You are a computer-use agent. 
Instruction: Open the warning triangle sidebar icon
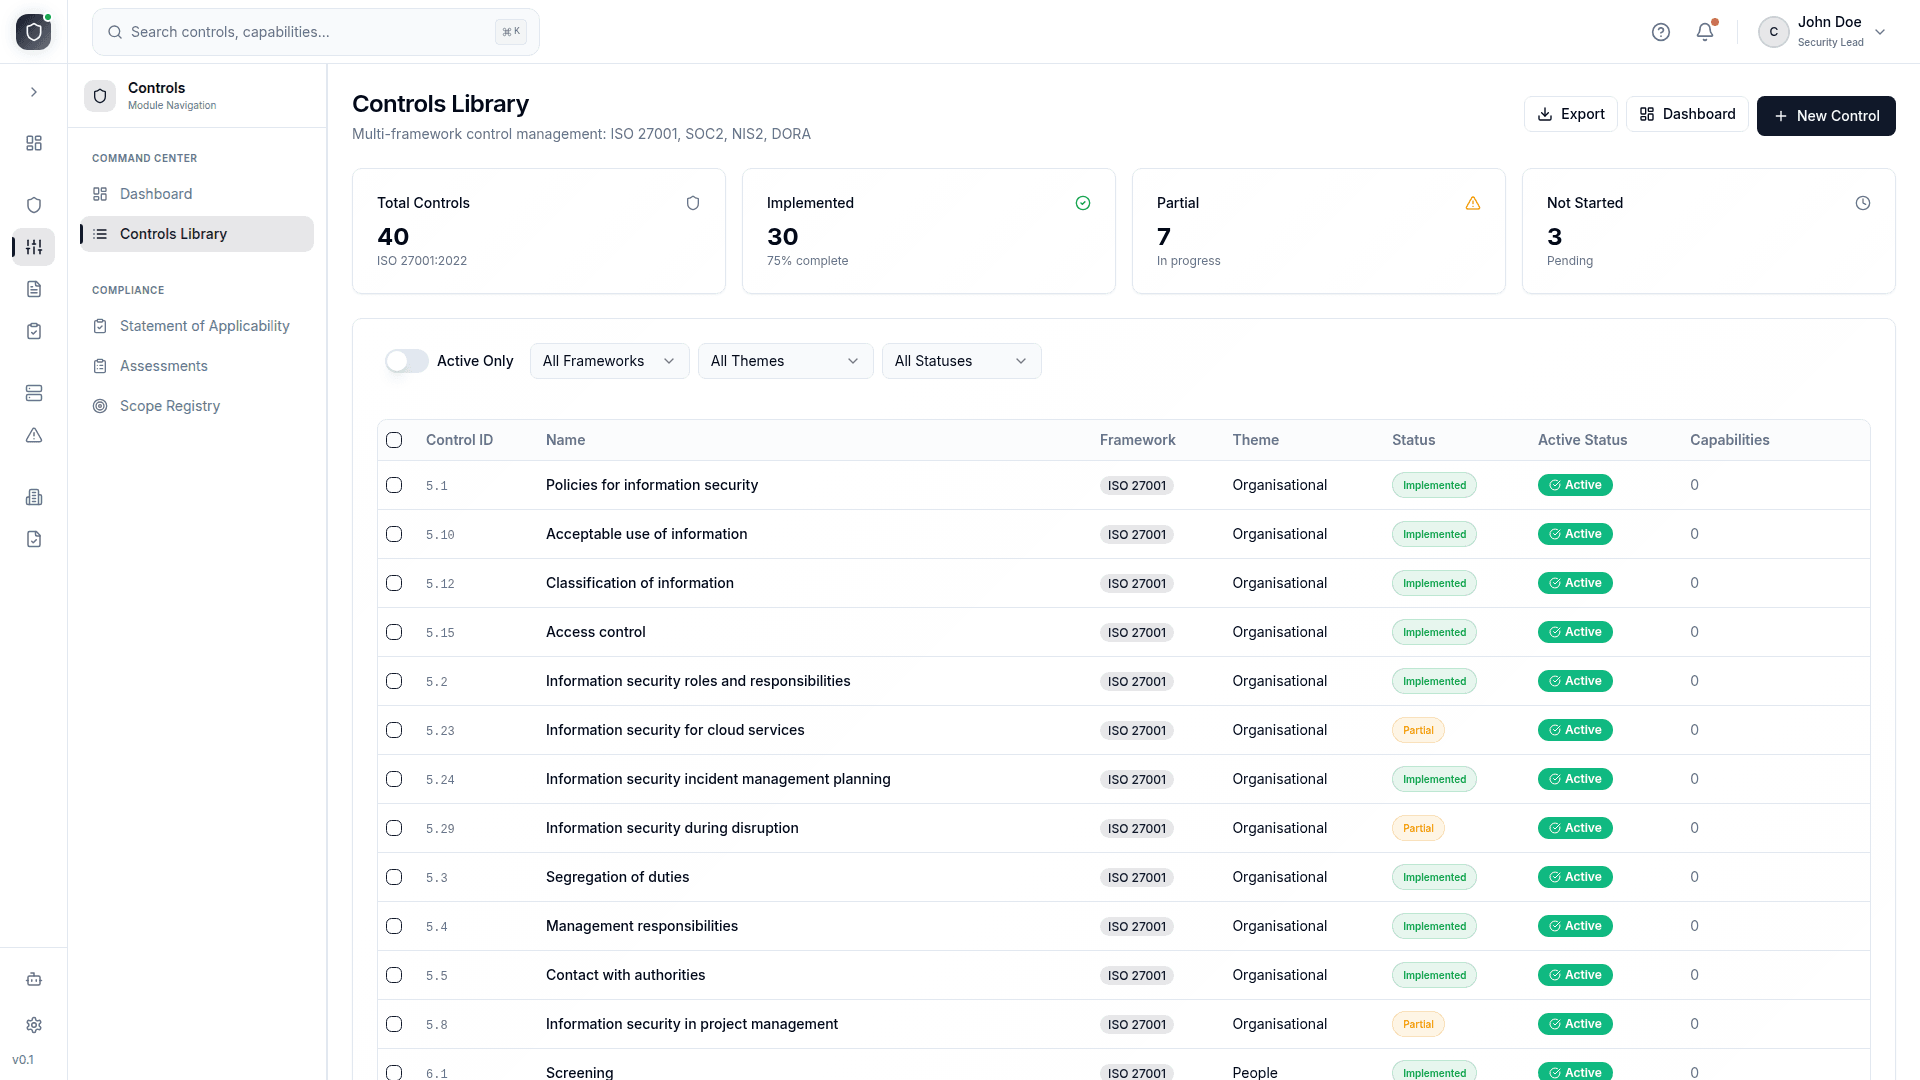(33, 435)
